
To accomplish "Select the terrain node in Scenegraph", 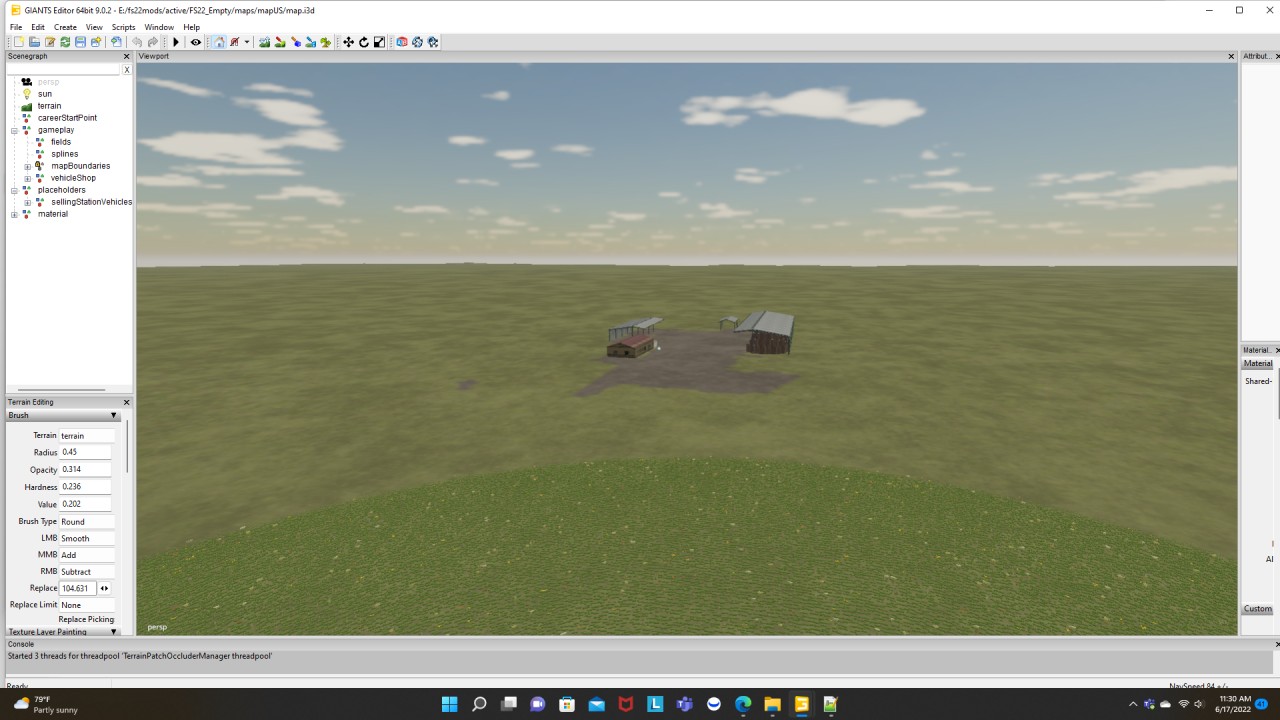I will coord(50,105).
